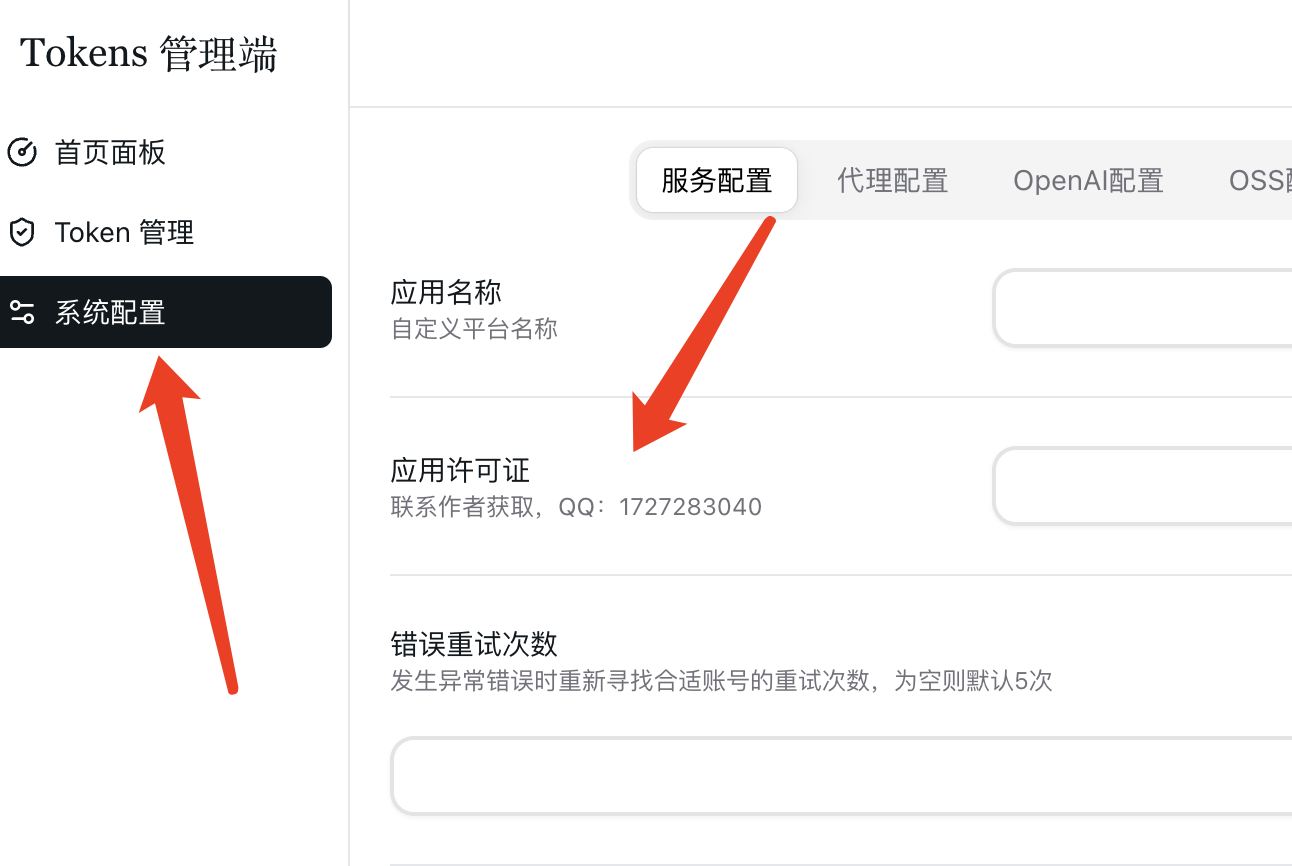Image resolution: width=1292 pixels, height=866 pixels.
Task: Focus the 应用许可证 input field
Action: pos(1143,486)
